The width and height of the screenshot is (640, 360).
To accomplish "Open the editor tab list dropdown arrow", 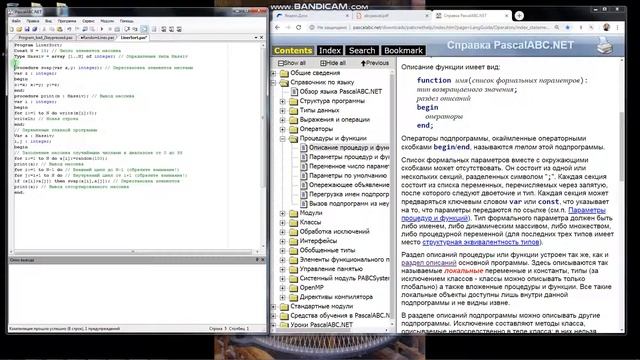I will [x=256, y=38].
